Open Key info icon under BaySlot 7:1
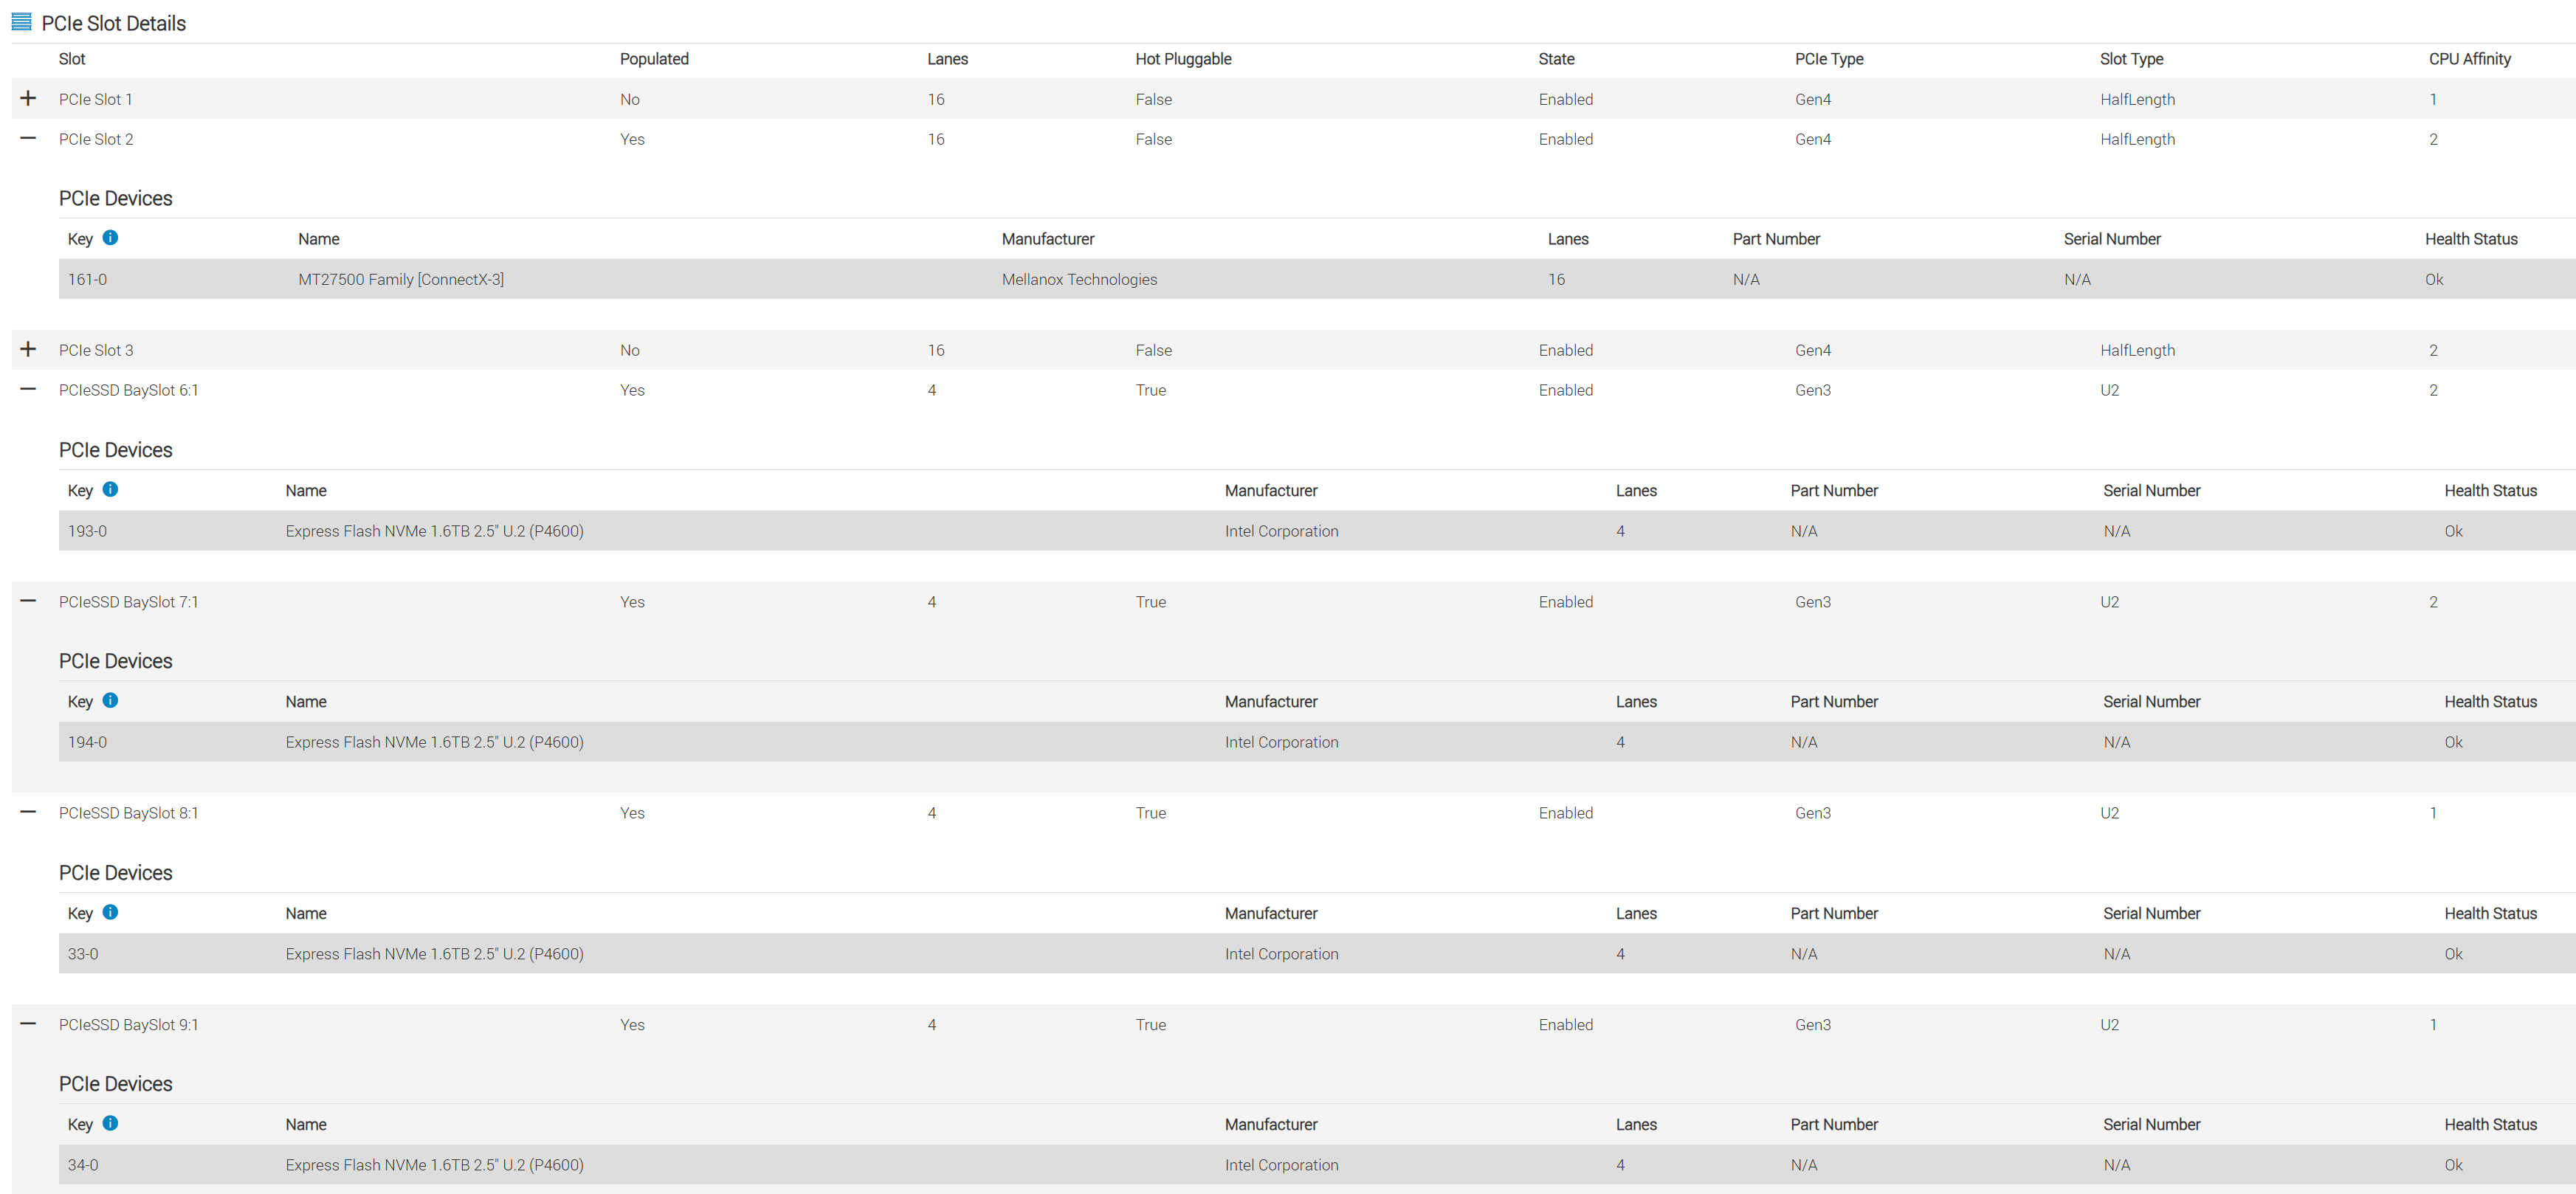The width and height of the screenshot is (2576, 1194). [x=111, y=700]
